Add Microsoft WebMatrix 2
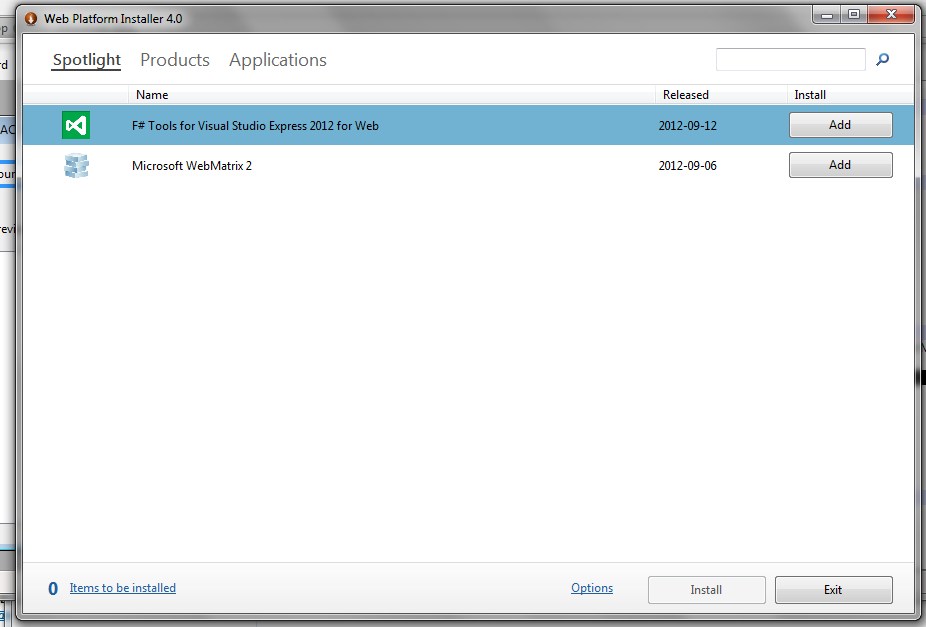This screenshot has width=926, height=627. 840,165
